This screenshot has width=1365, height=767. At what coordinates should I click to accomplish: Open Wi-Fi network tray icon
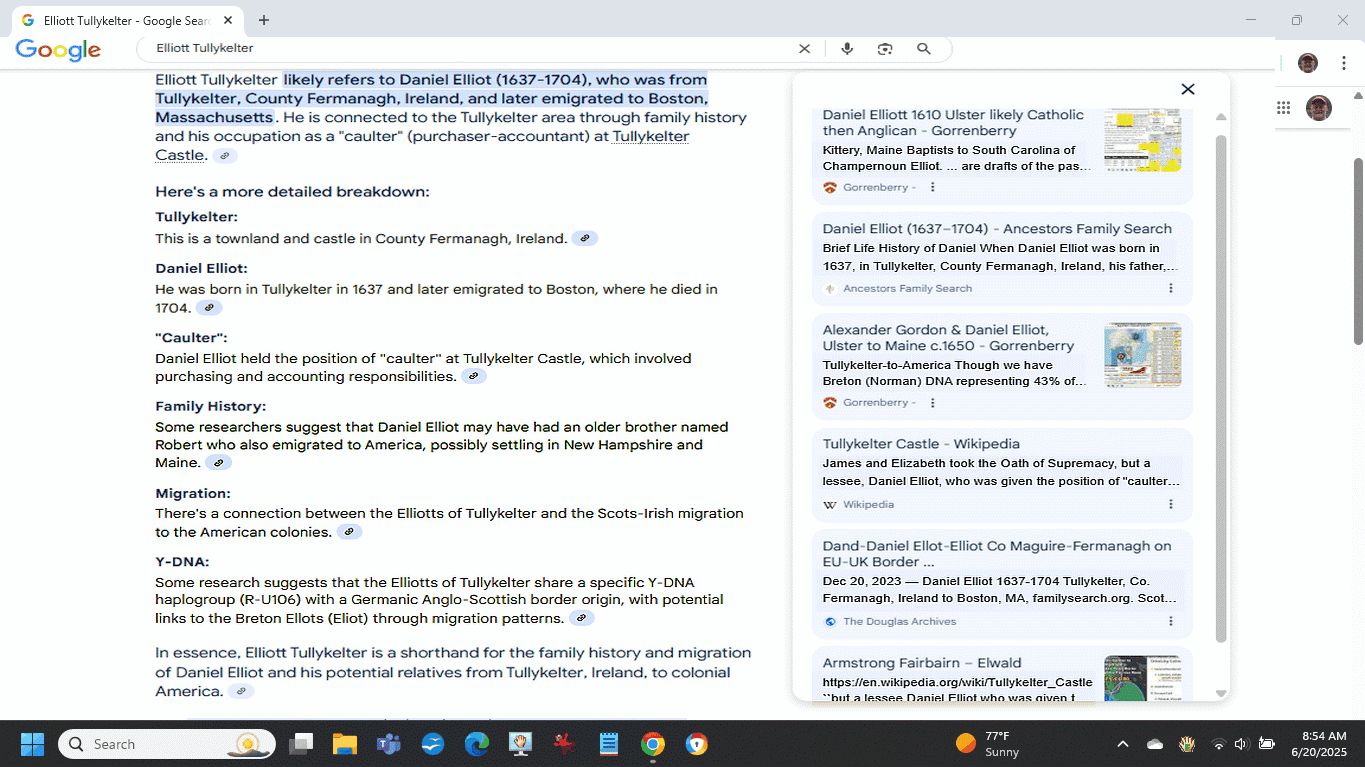[1218, 744]
